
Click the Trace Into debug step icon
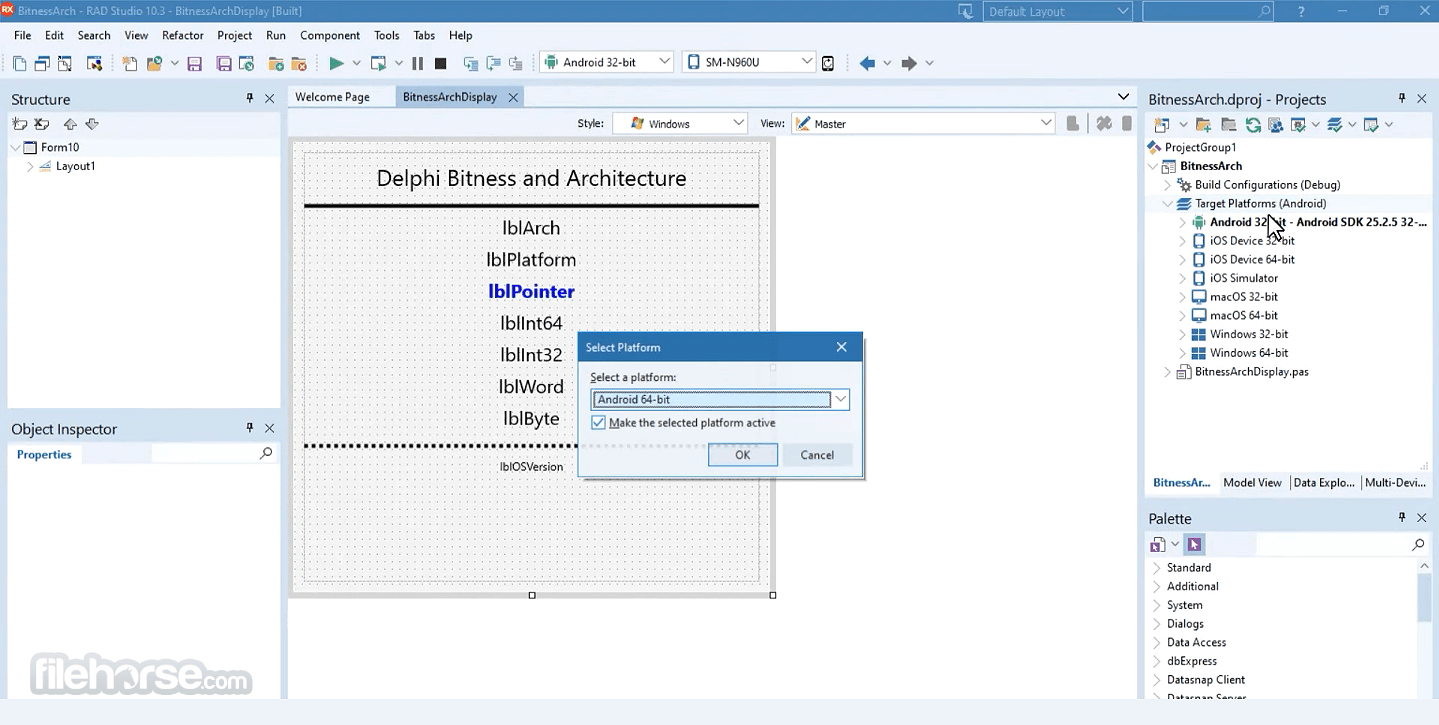click(471, 63)
